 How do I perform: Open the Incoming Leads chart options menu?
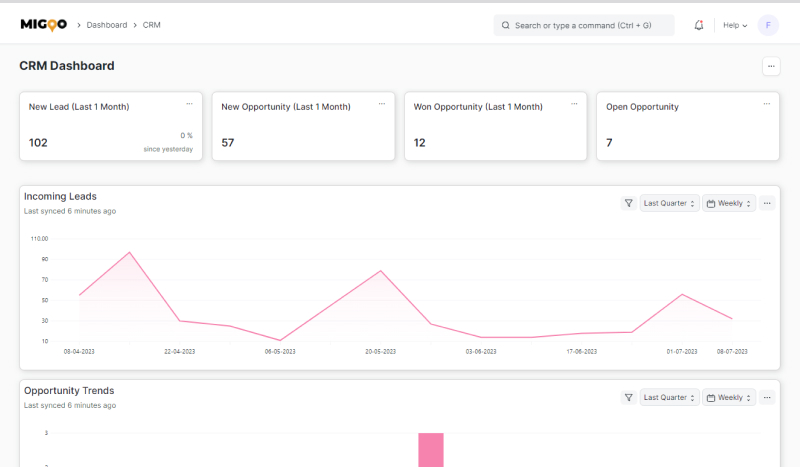[x=767, y=203]
